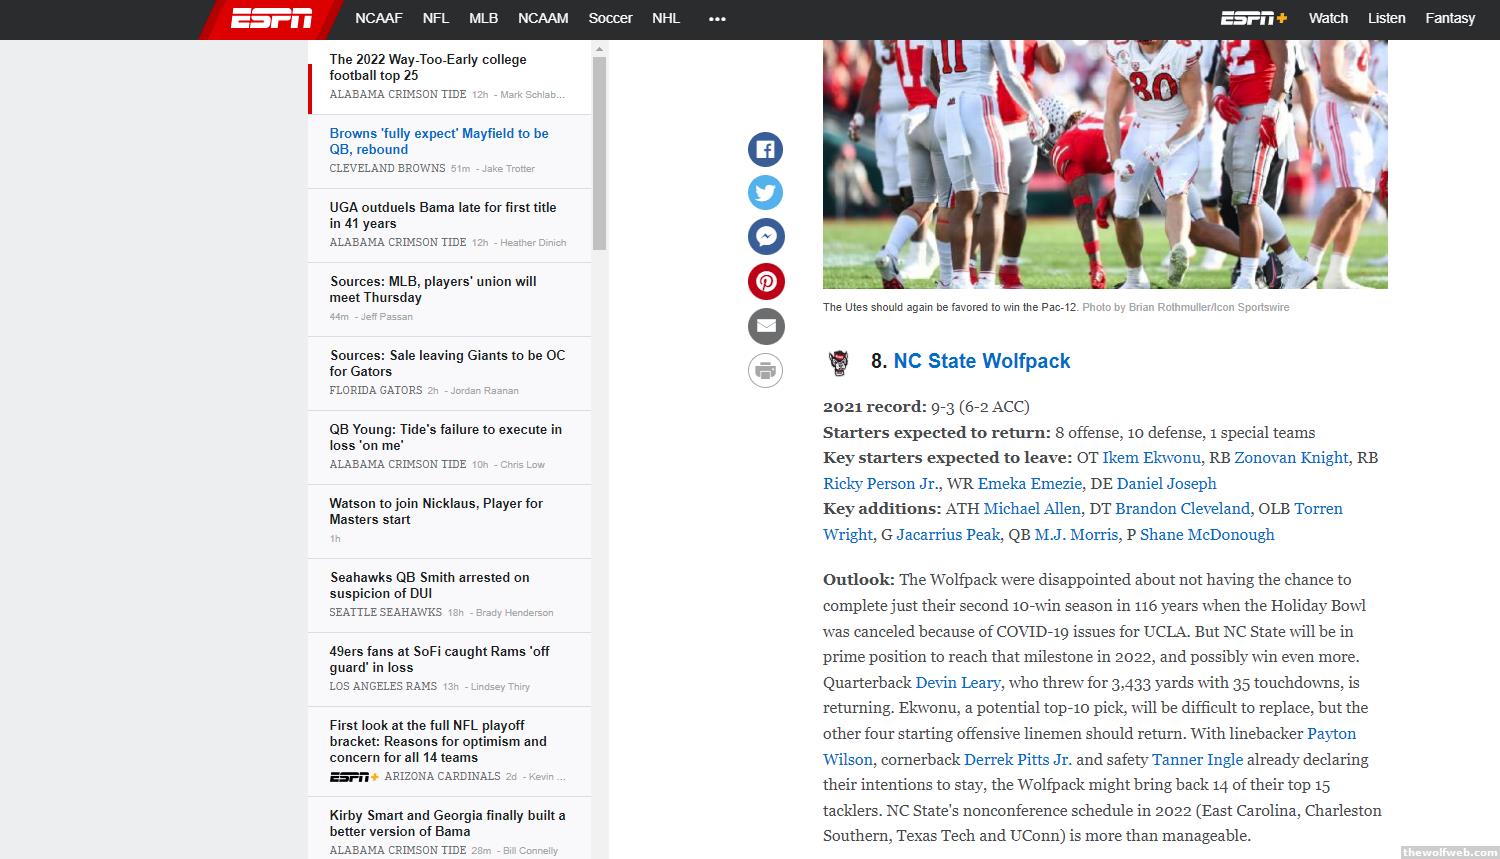The image size is (1500, 859).
Task: Click the Utah players game photo
Action: [1105, 164]
